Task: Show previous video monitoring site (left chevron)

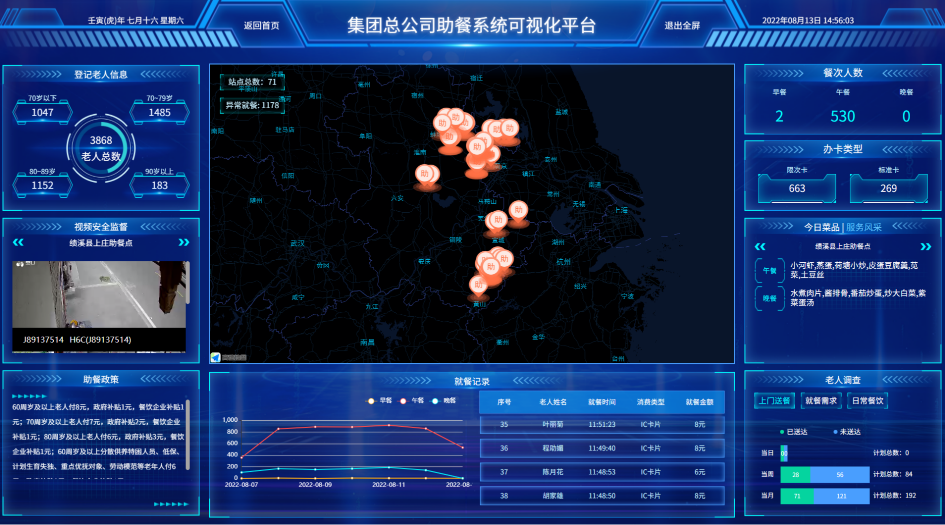Action: (17, 242)
